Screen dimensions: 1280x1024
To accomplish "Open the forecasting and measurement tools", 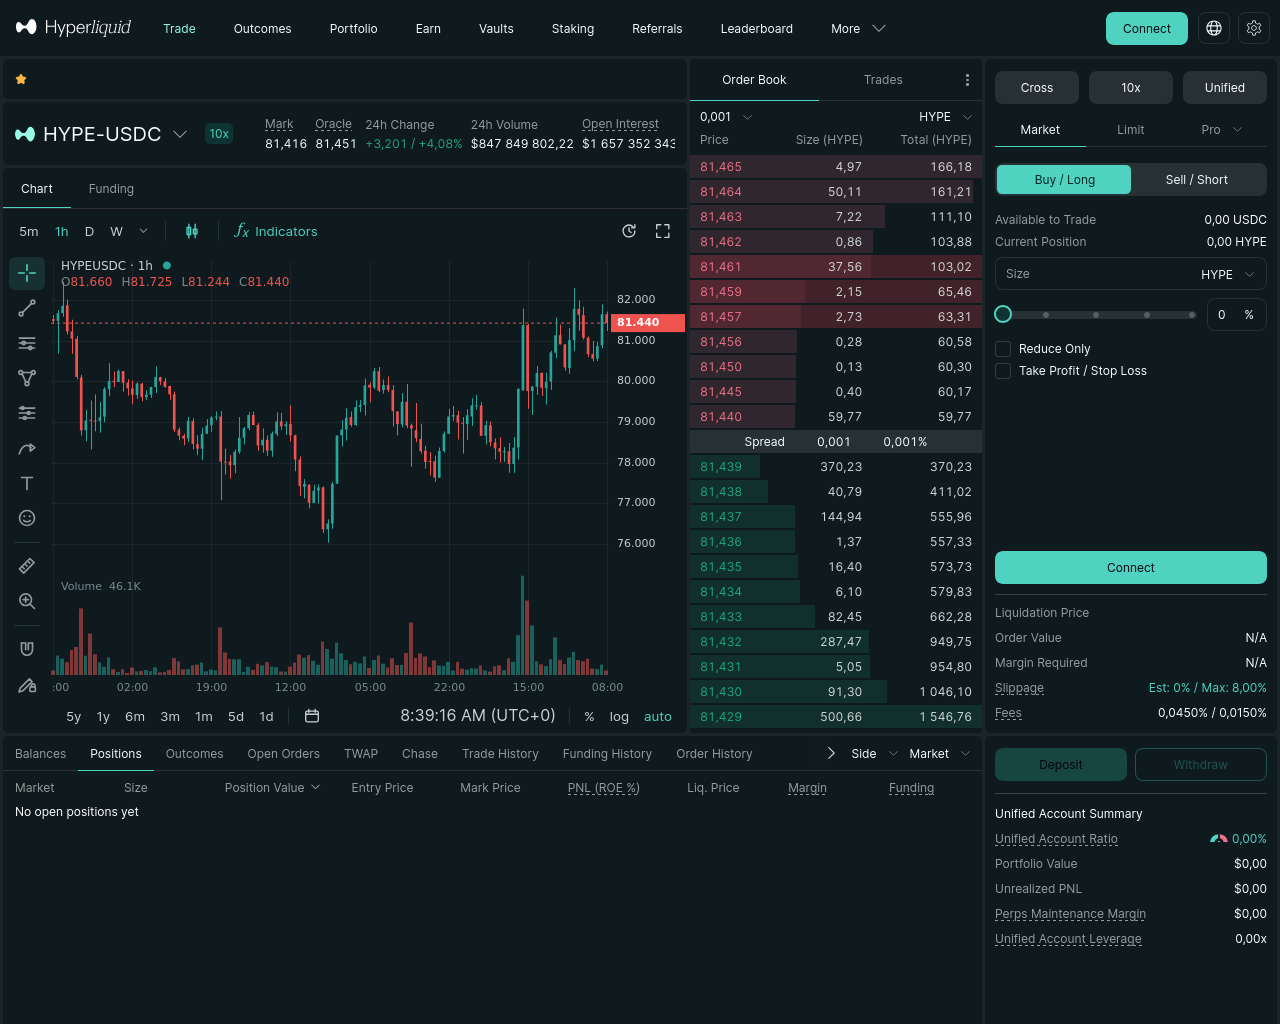I will (x=27, y=413).
